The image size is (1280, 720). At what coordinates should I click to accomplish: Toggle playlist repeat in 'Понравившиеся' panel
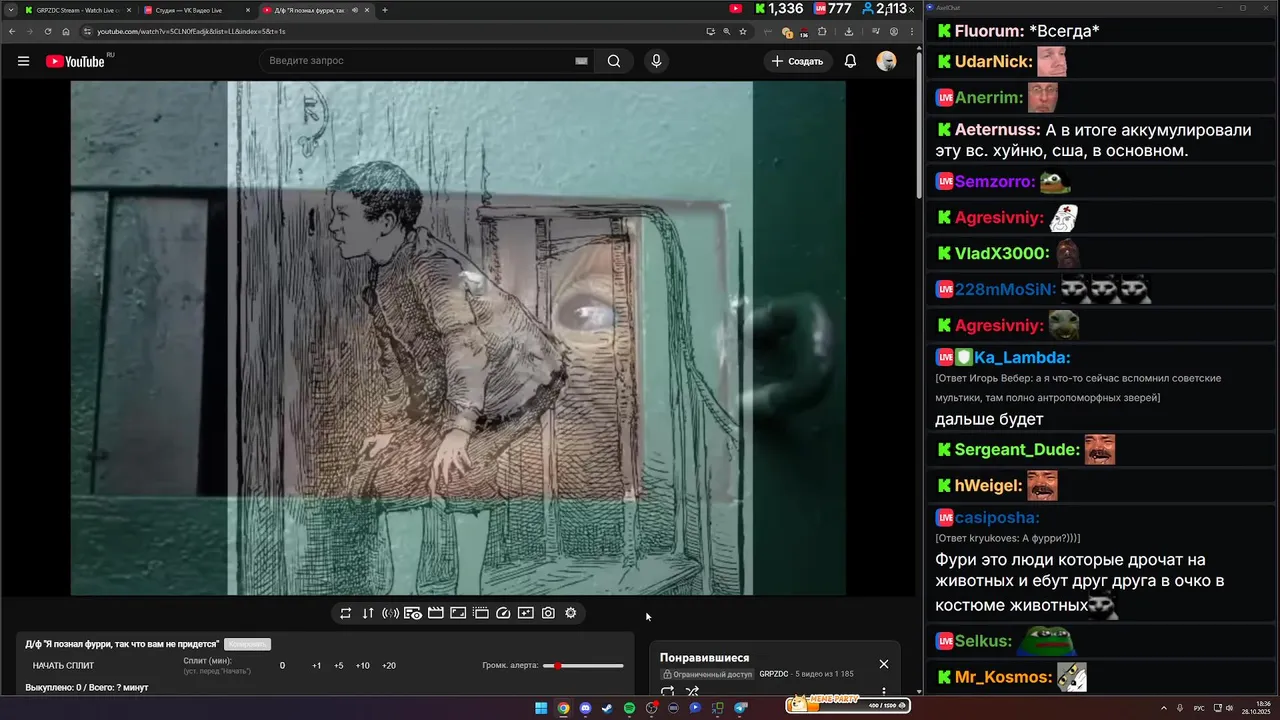pyautogui.click(x=668, y=691)
